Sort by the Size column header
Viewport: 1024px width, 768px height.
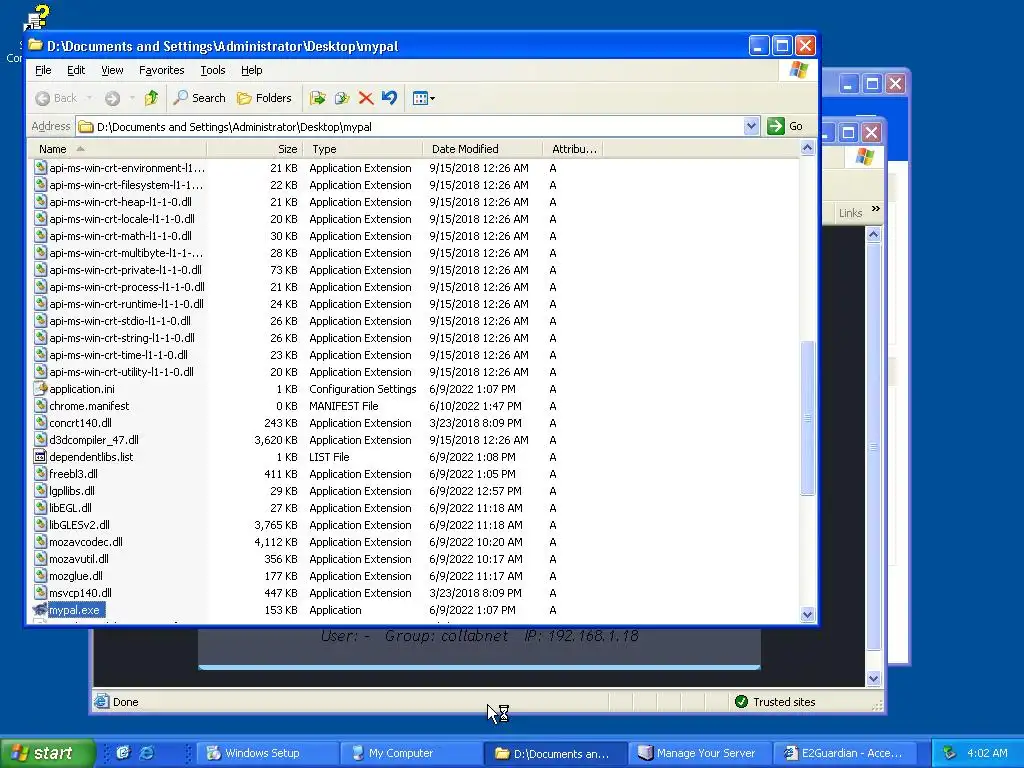tap(255, 149)
